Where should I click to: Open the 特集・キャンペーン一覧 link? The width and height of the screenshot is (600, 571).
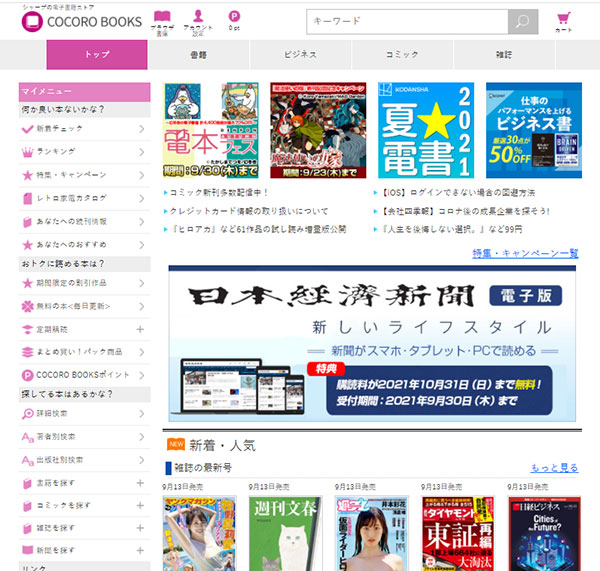click(x=525, y=253)
